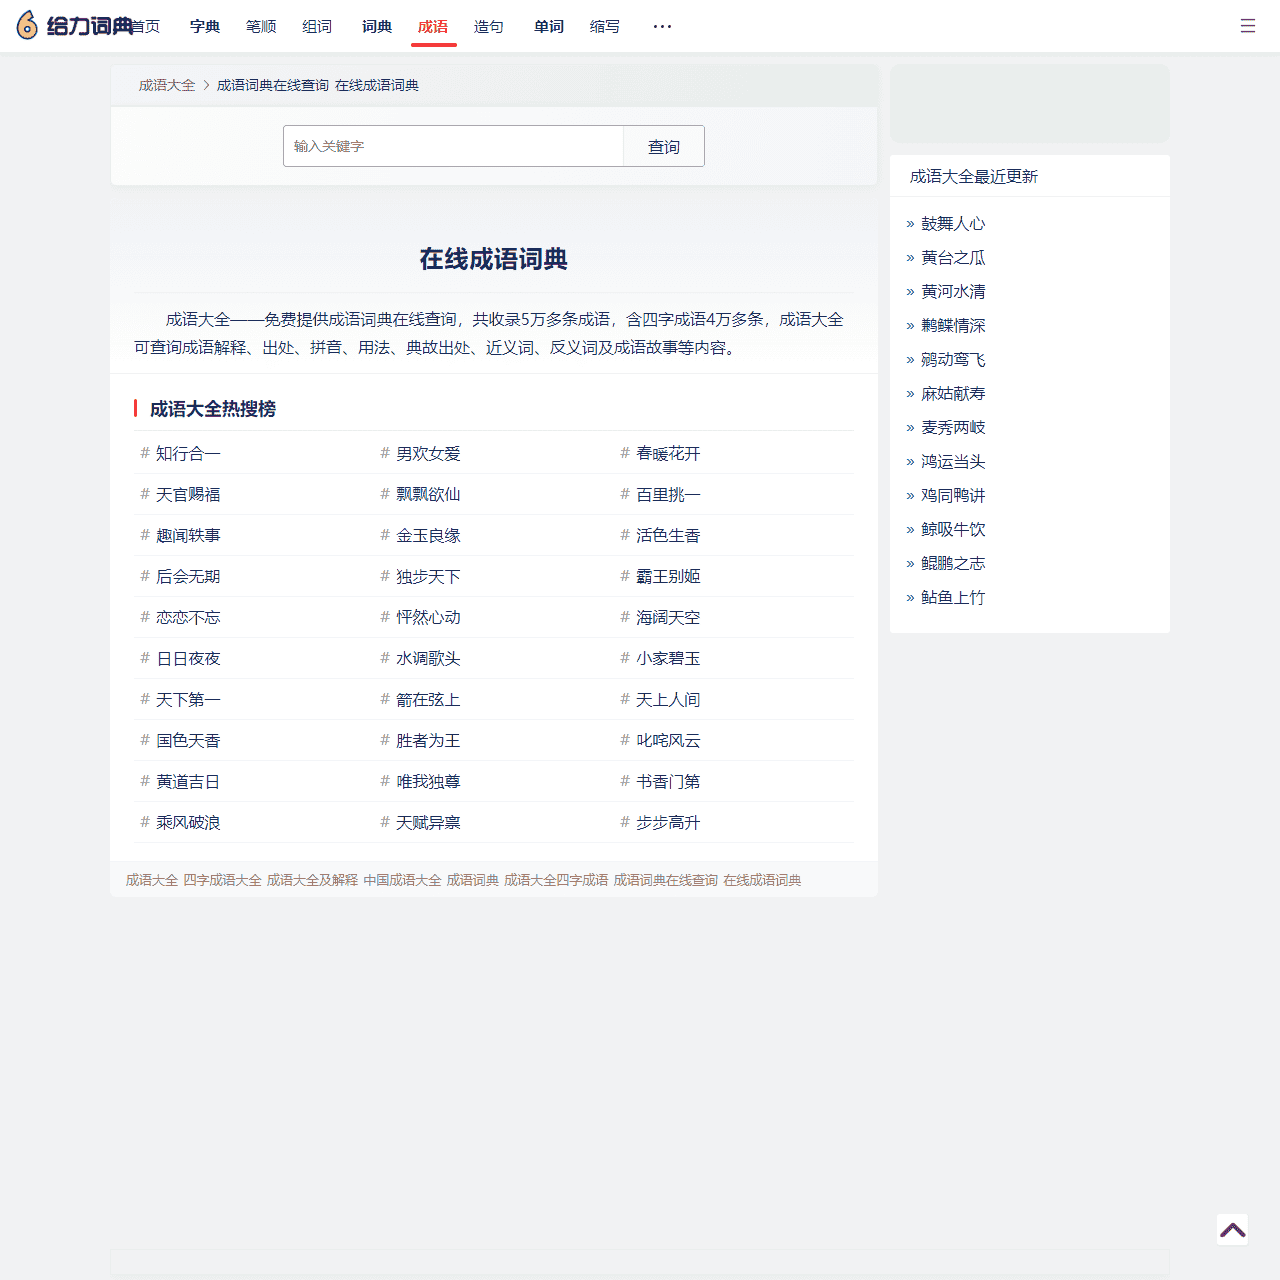This screenshot has width=1280, height=1280.
Task: Click the hash icon beside 霸王别姬
Action: tap(624, 576)
